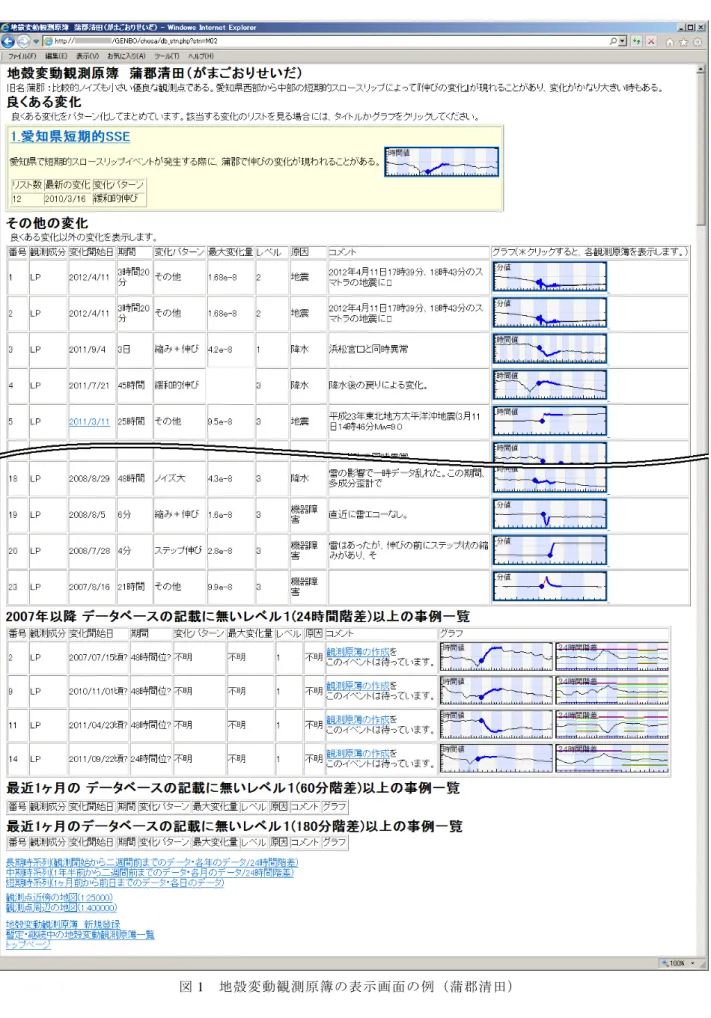The height and width of the screenshot is (1018, 711).
Task: Open the ヘルプ(H) menu
Action: point(201,56)
